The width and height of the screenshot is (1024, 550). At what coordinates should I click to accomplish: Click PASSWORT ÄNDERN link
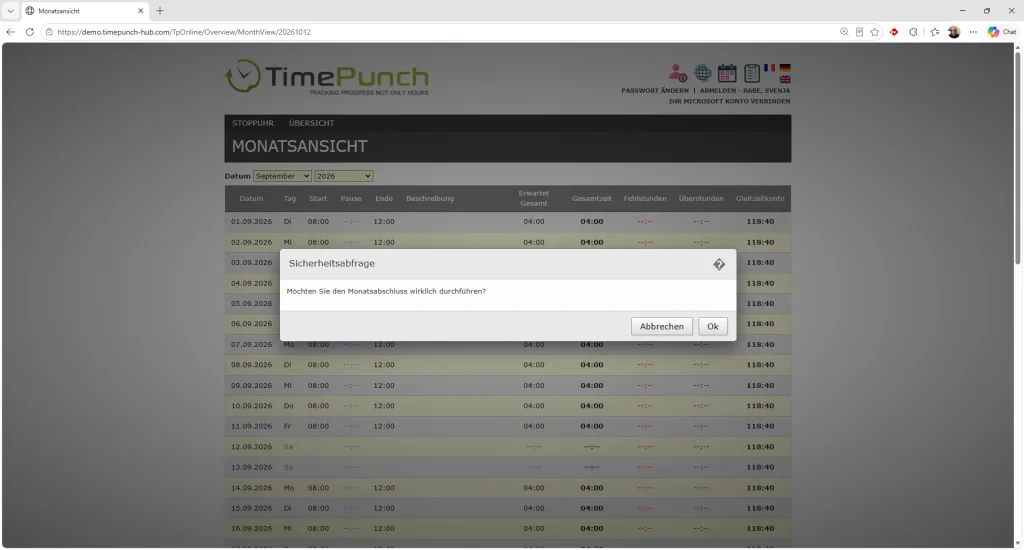pos(655,90)
